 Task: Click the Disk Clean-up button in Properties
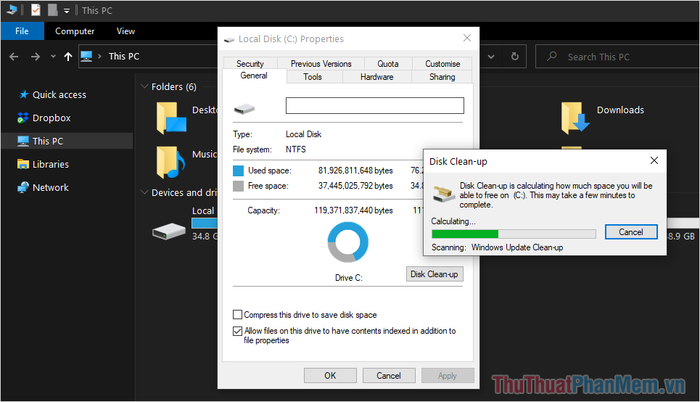434,274
